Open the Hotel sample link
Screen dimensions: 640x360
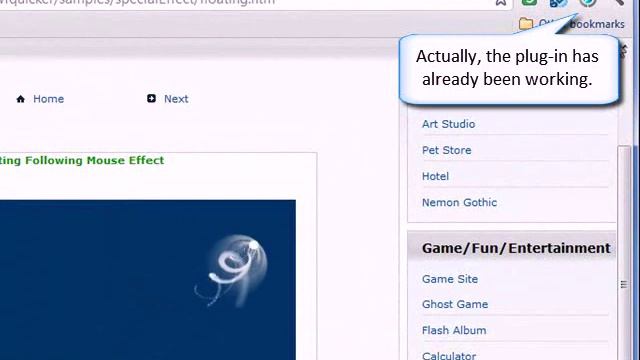pos(435,176)
